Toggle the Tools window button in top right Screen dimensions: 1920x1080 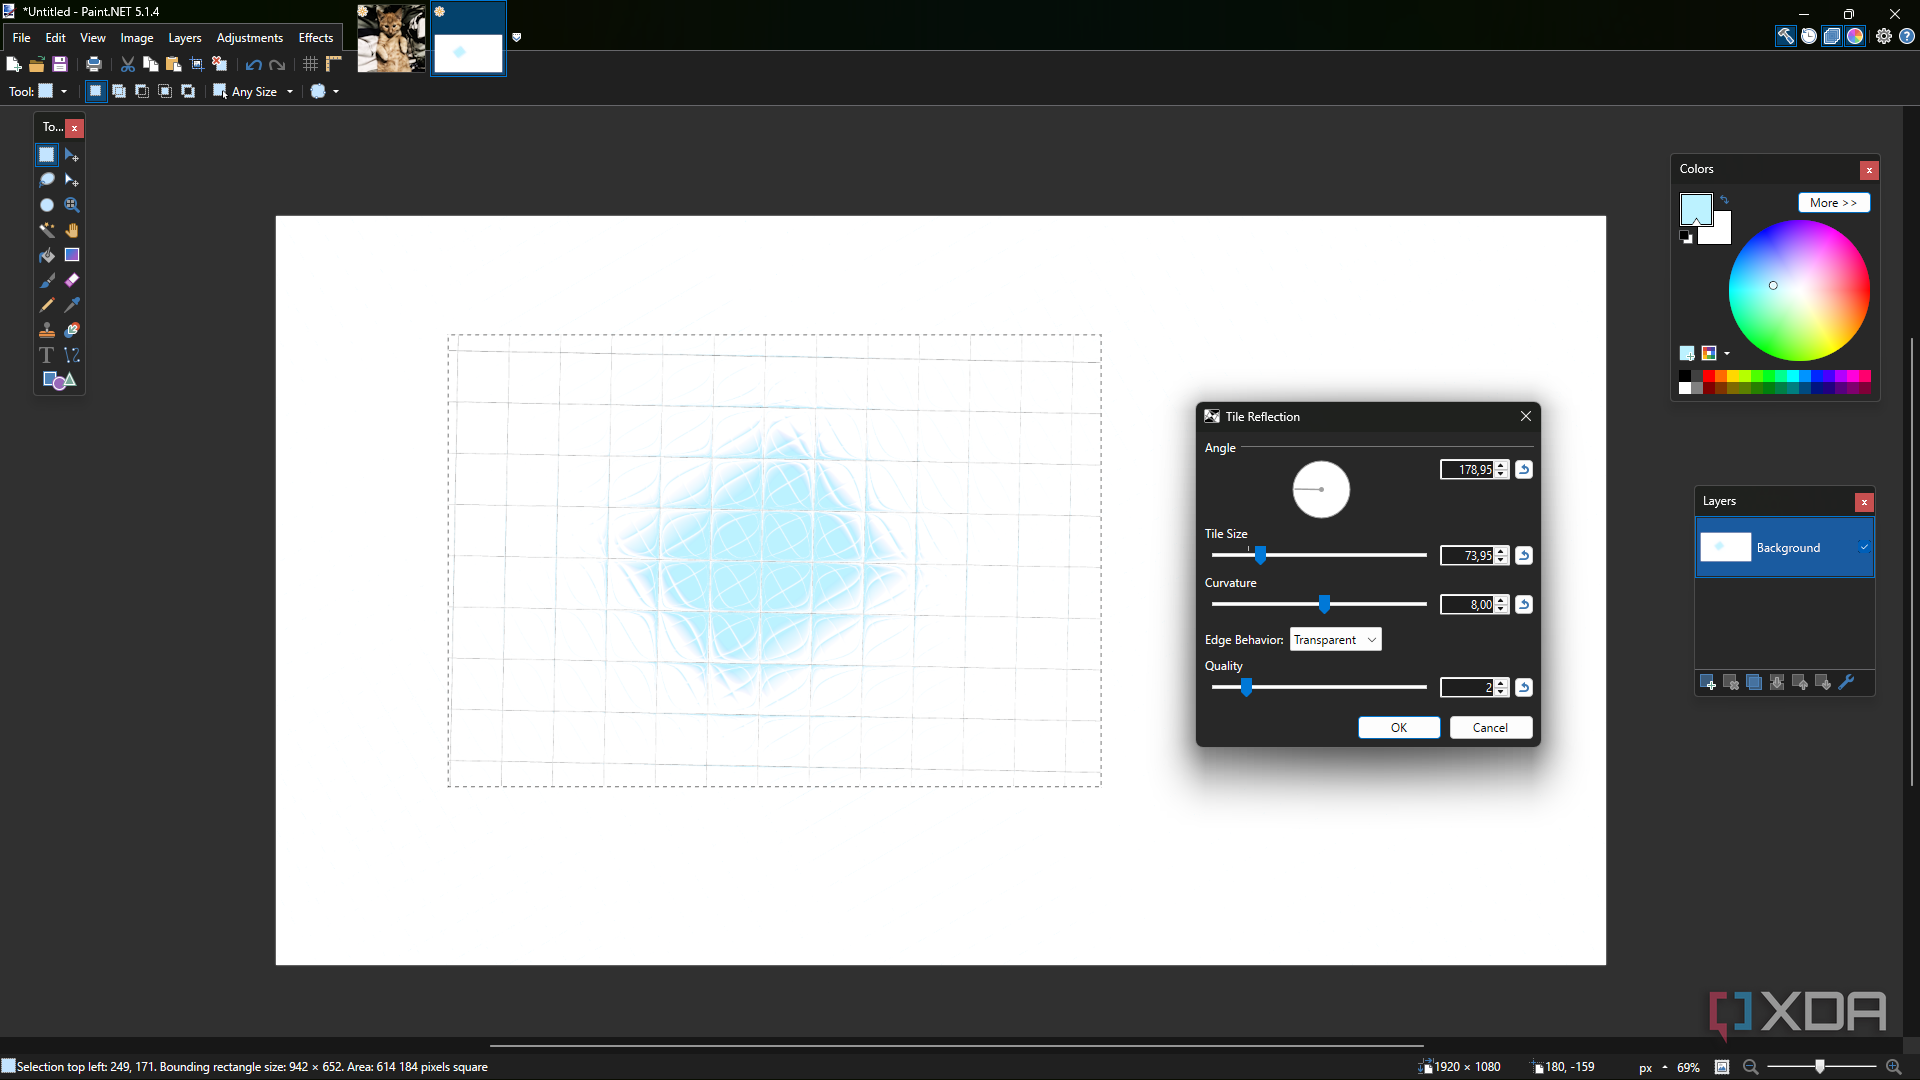pos(1786,36)
